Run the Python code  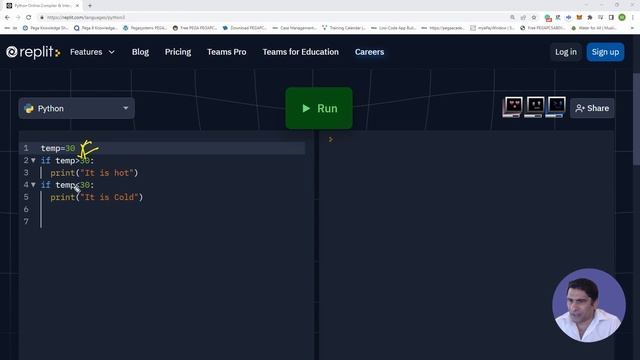(x=319, y=108)
